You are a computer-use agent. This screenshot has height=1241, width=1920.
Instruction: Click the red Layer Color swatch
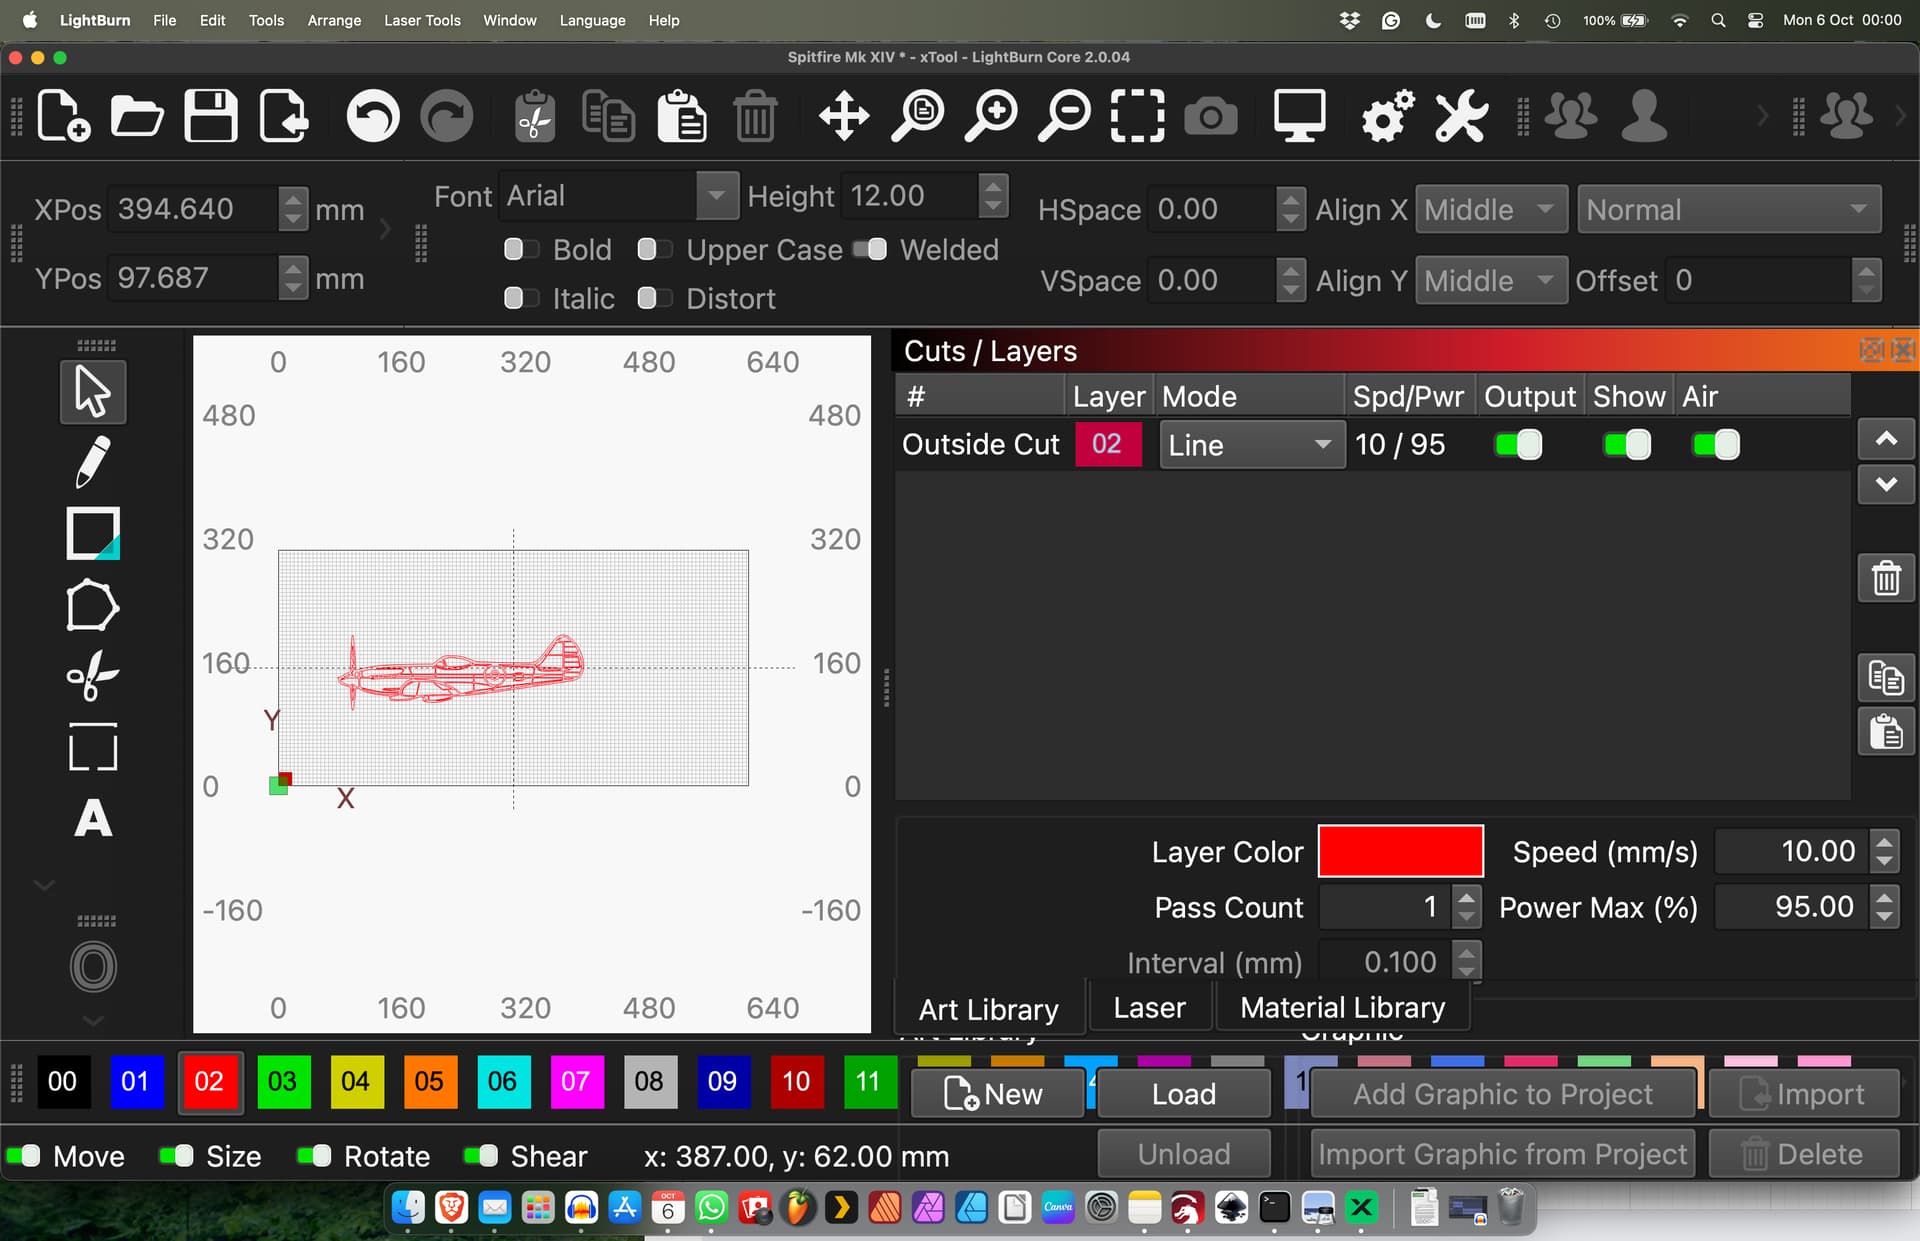(1400, 851)
